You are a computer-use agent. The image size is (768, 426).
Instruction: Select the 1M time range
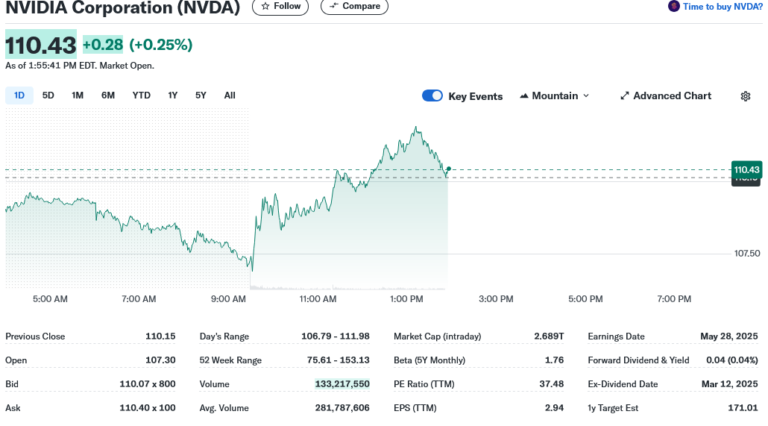(77, 95)
